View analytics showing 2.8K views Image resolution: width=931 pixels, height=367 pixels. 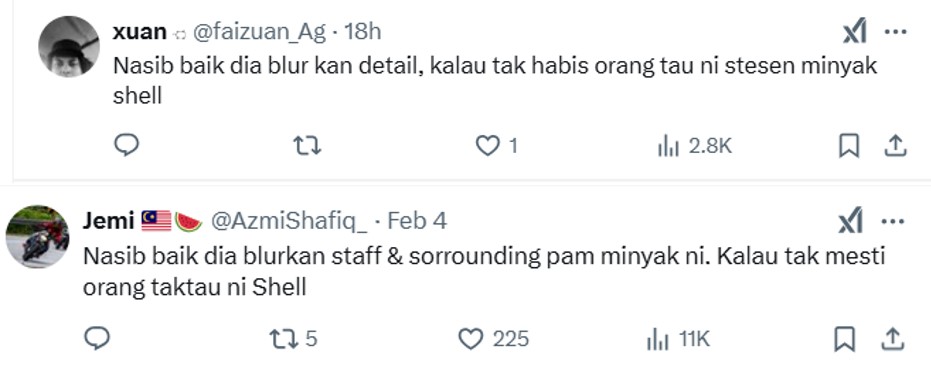[x=694, y=145]
